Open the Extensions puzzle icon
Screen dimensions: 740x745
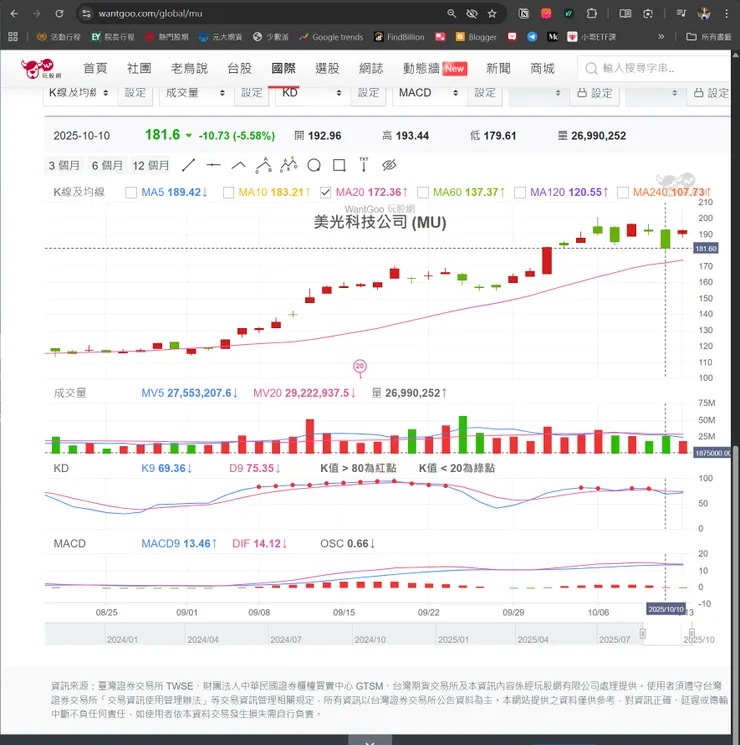point(592,14)
